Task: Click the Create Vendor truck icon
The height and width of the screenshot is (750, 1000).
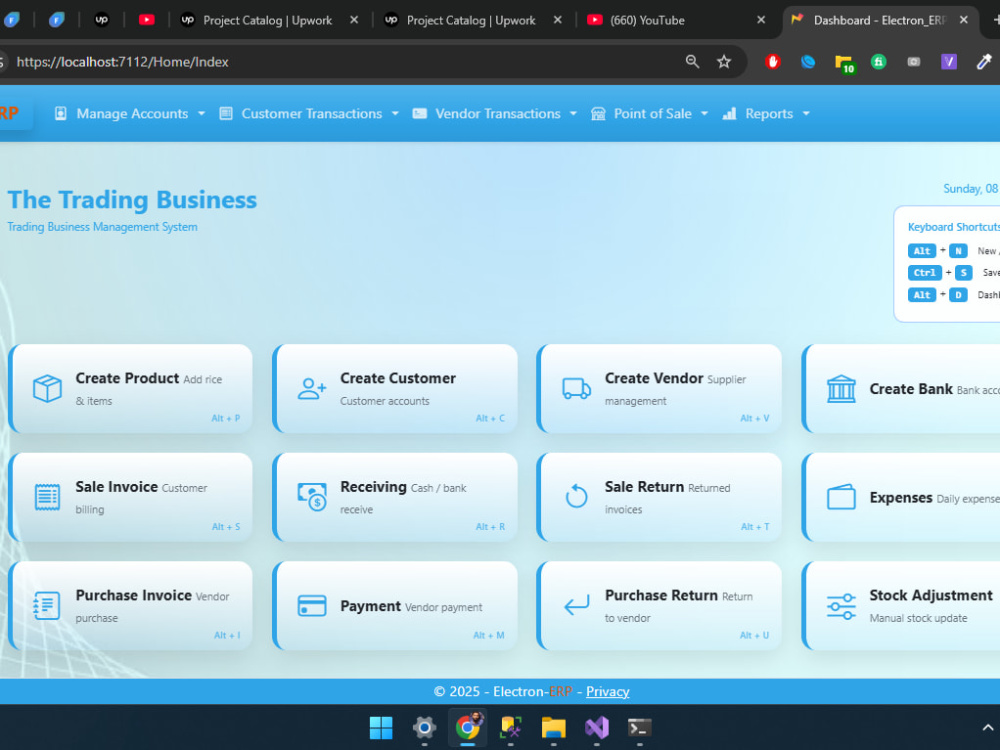Action: click(577, 388)
